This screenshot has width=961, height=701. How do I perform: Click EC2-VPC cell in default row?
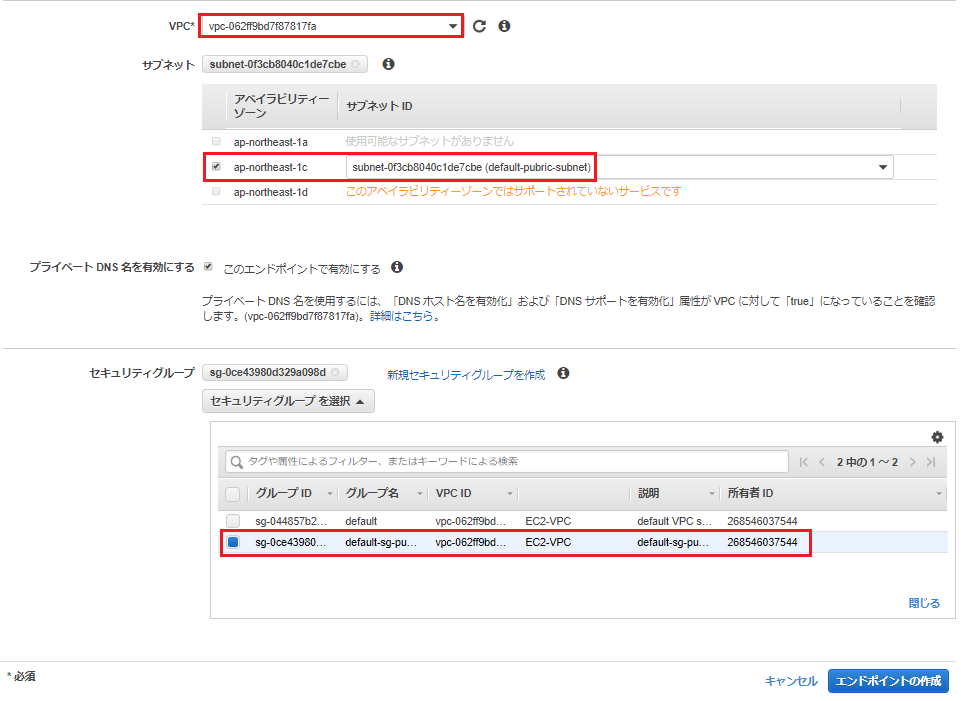548,521
